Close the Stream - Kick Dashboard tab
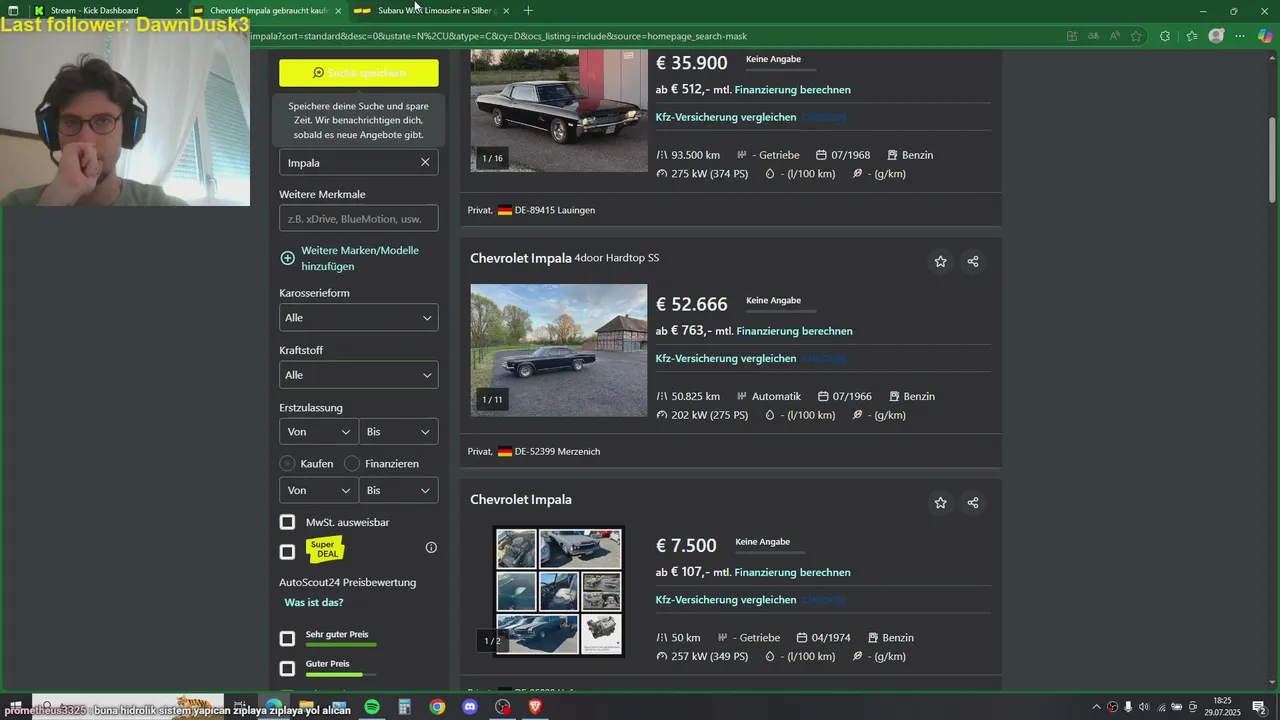This screenshot has width=1280, height=720. pyautogui.click(x=179, y=11)
